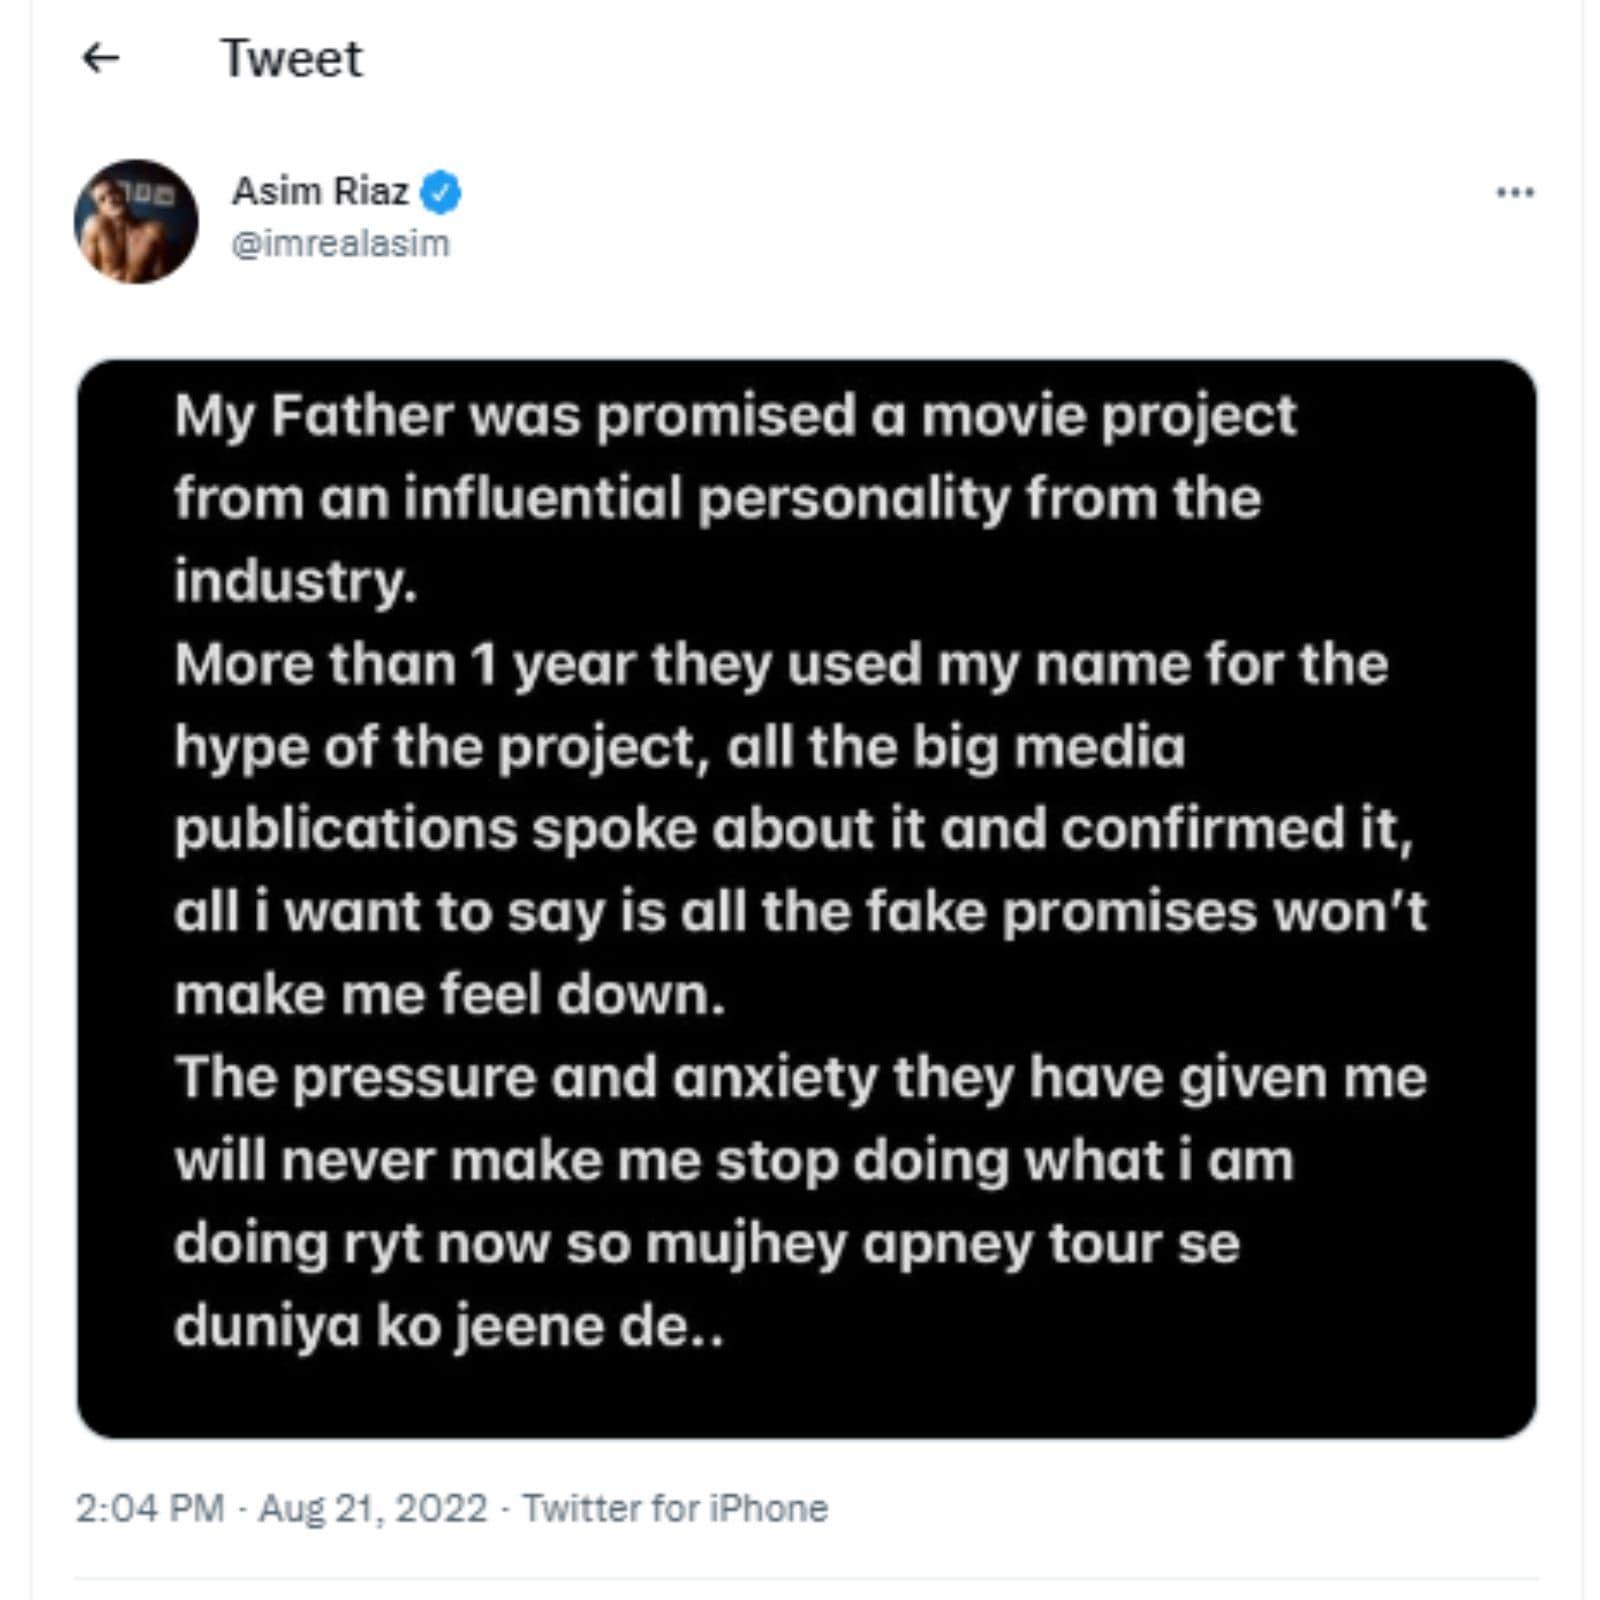
Task: Click the 'My Father was promised' line
Action: [x=735, y=416]
